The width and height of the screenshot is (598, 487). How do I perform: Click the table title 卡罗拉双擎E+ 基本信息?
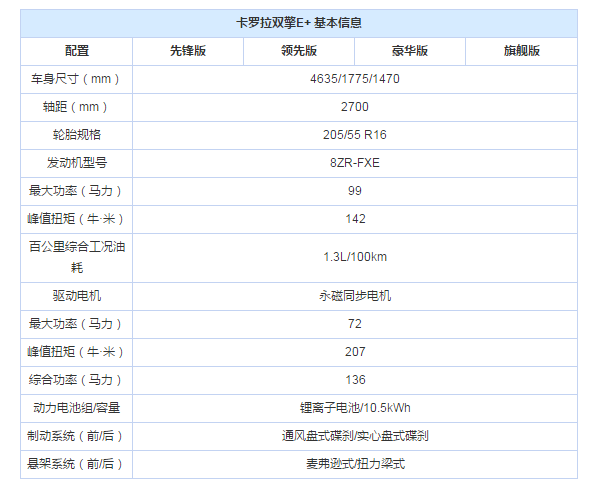click(x=299, y=23)
